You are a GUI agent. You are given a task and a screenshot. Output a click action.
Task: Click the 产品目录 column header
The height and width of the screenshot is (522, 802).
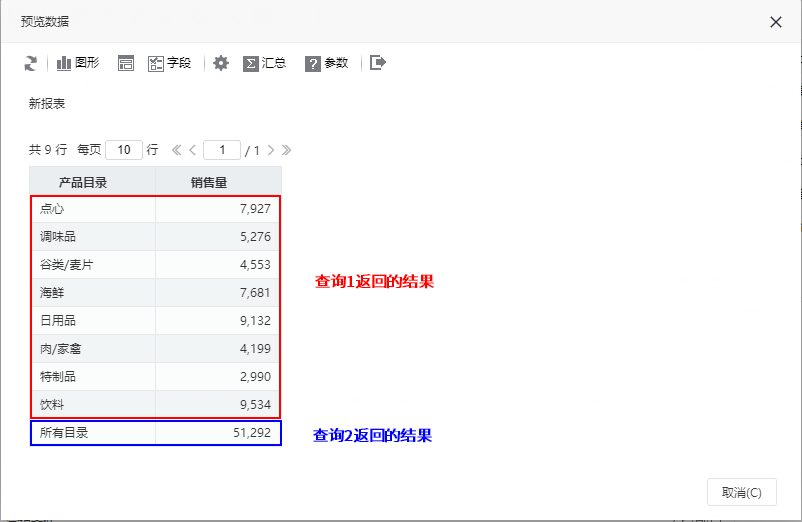click(93, 182)
